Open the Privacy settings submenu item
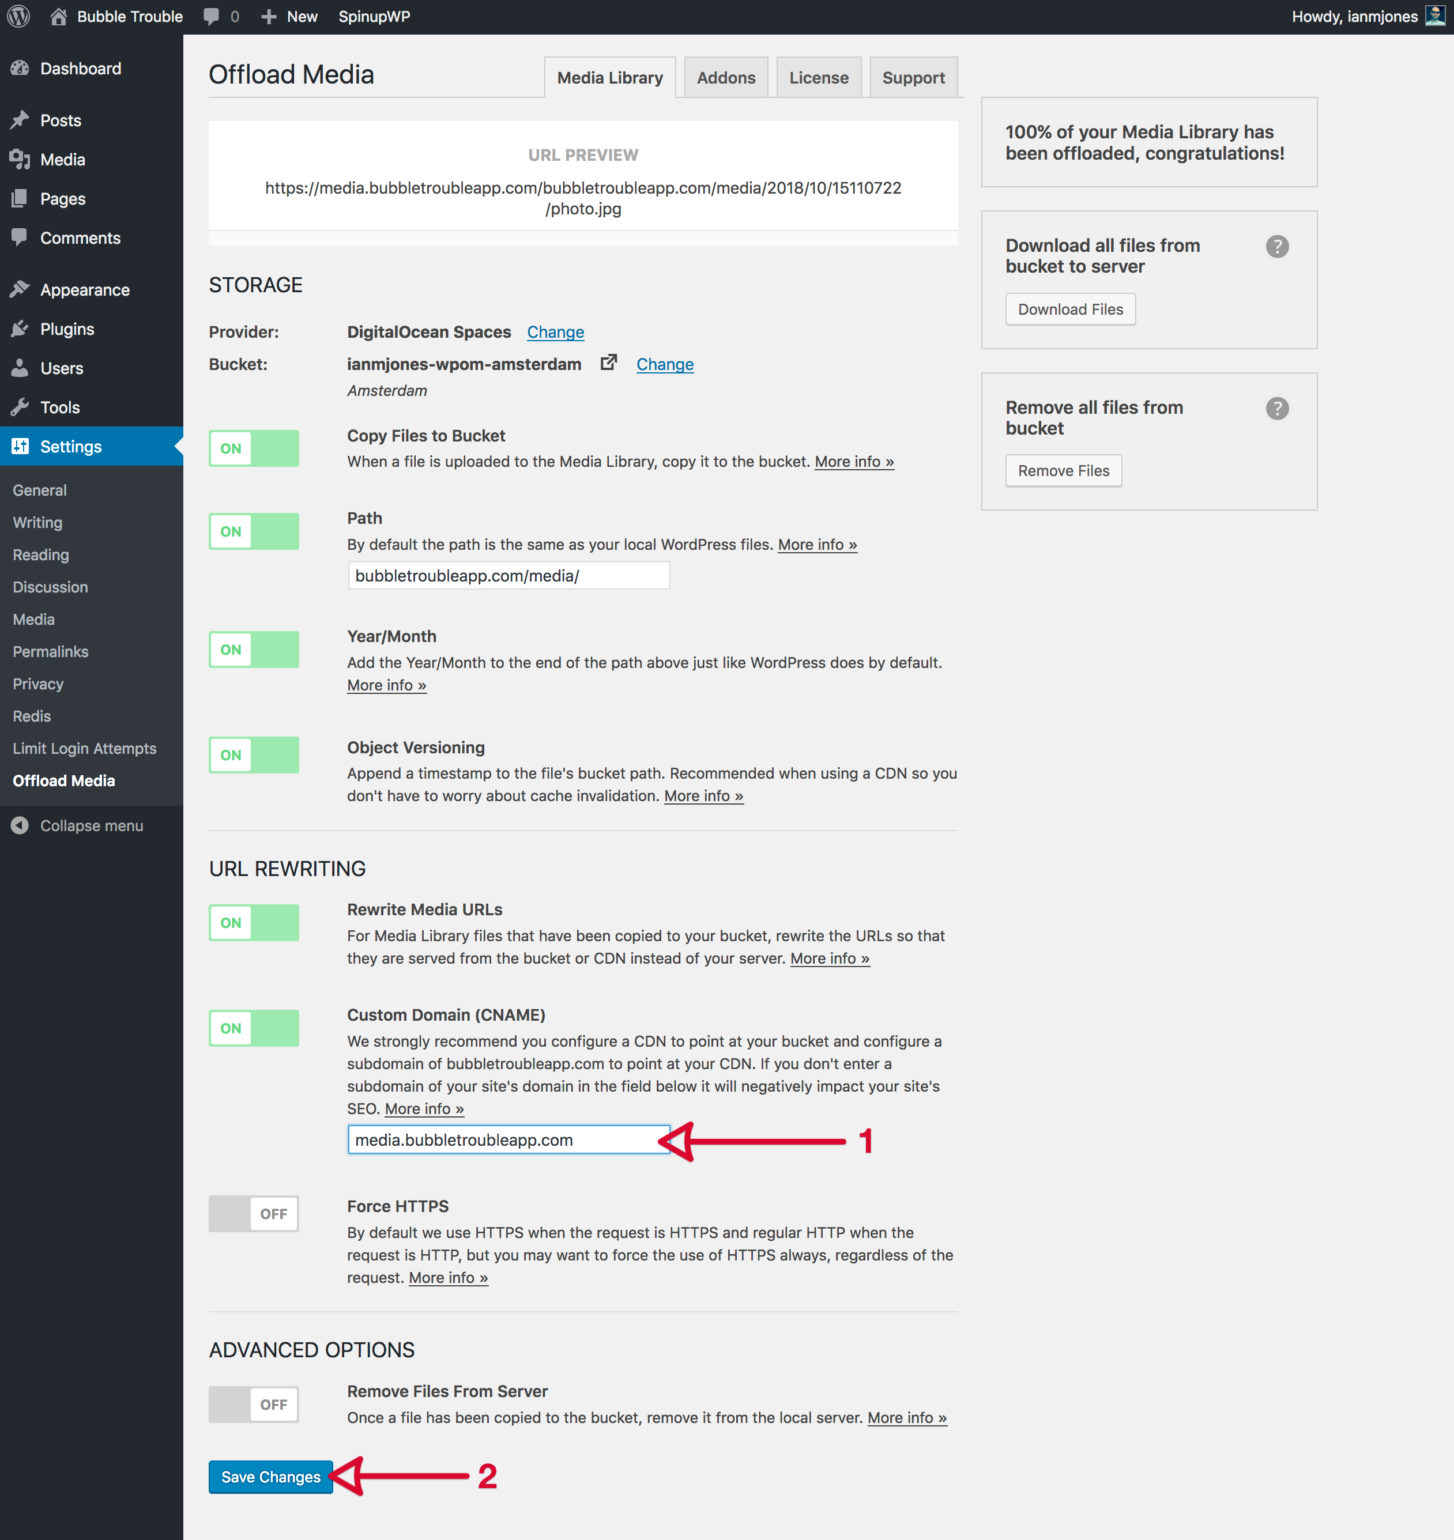Image resolution: width=1454 pixels, height=1540 pixels. (x=38, y=684)
